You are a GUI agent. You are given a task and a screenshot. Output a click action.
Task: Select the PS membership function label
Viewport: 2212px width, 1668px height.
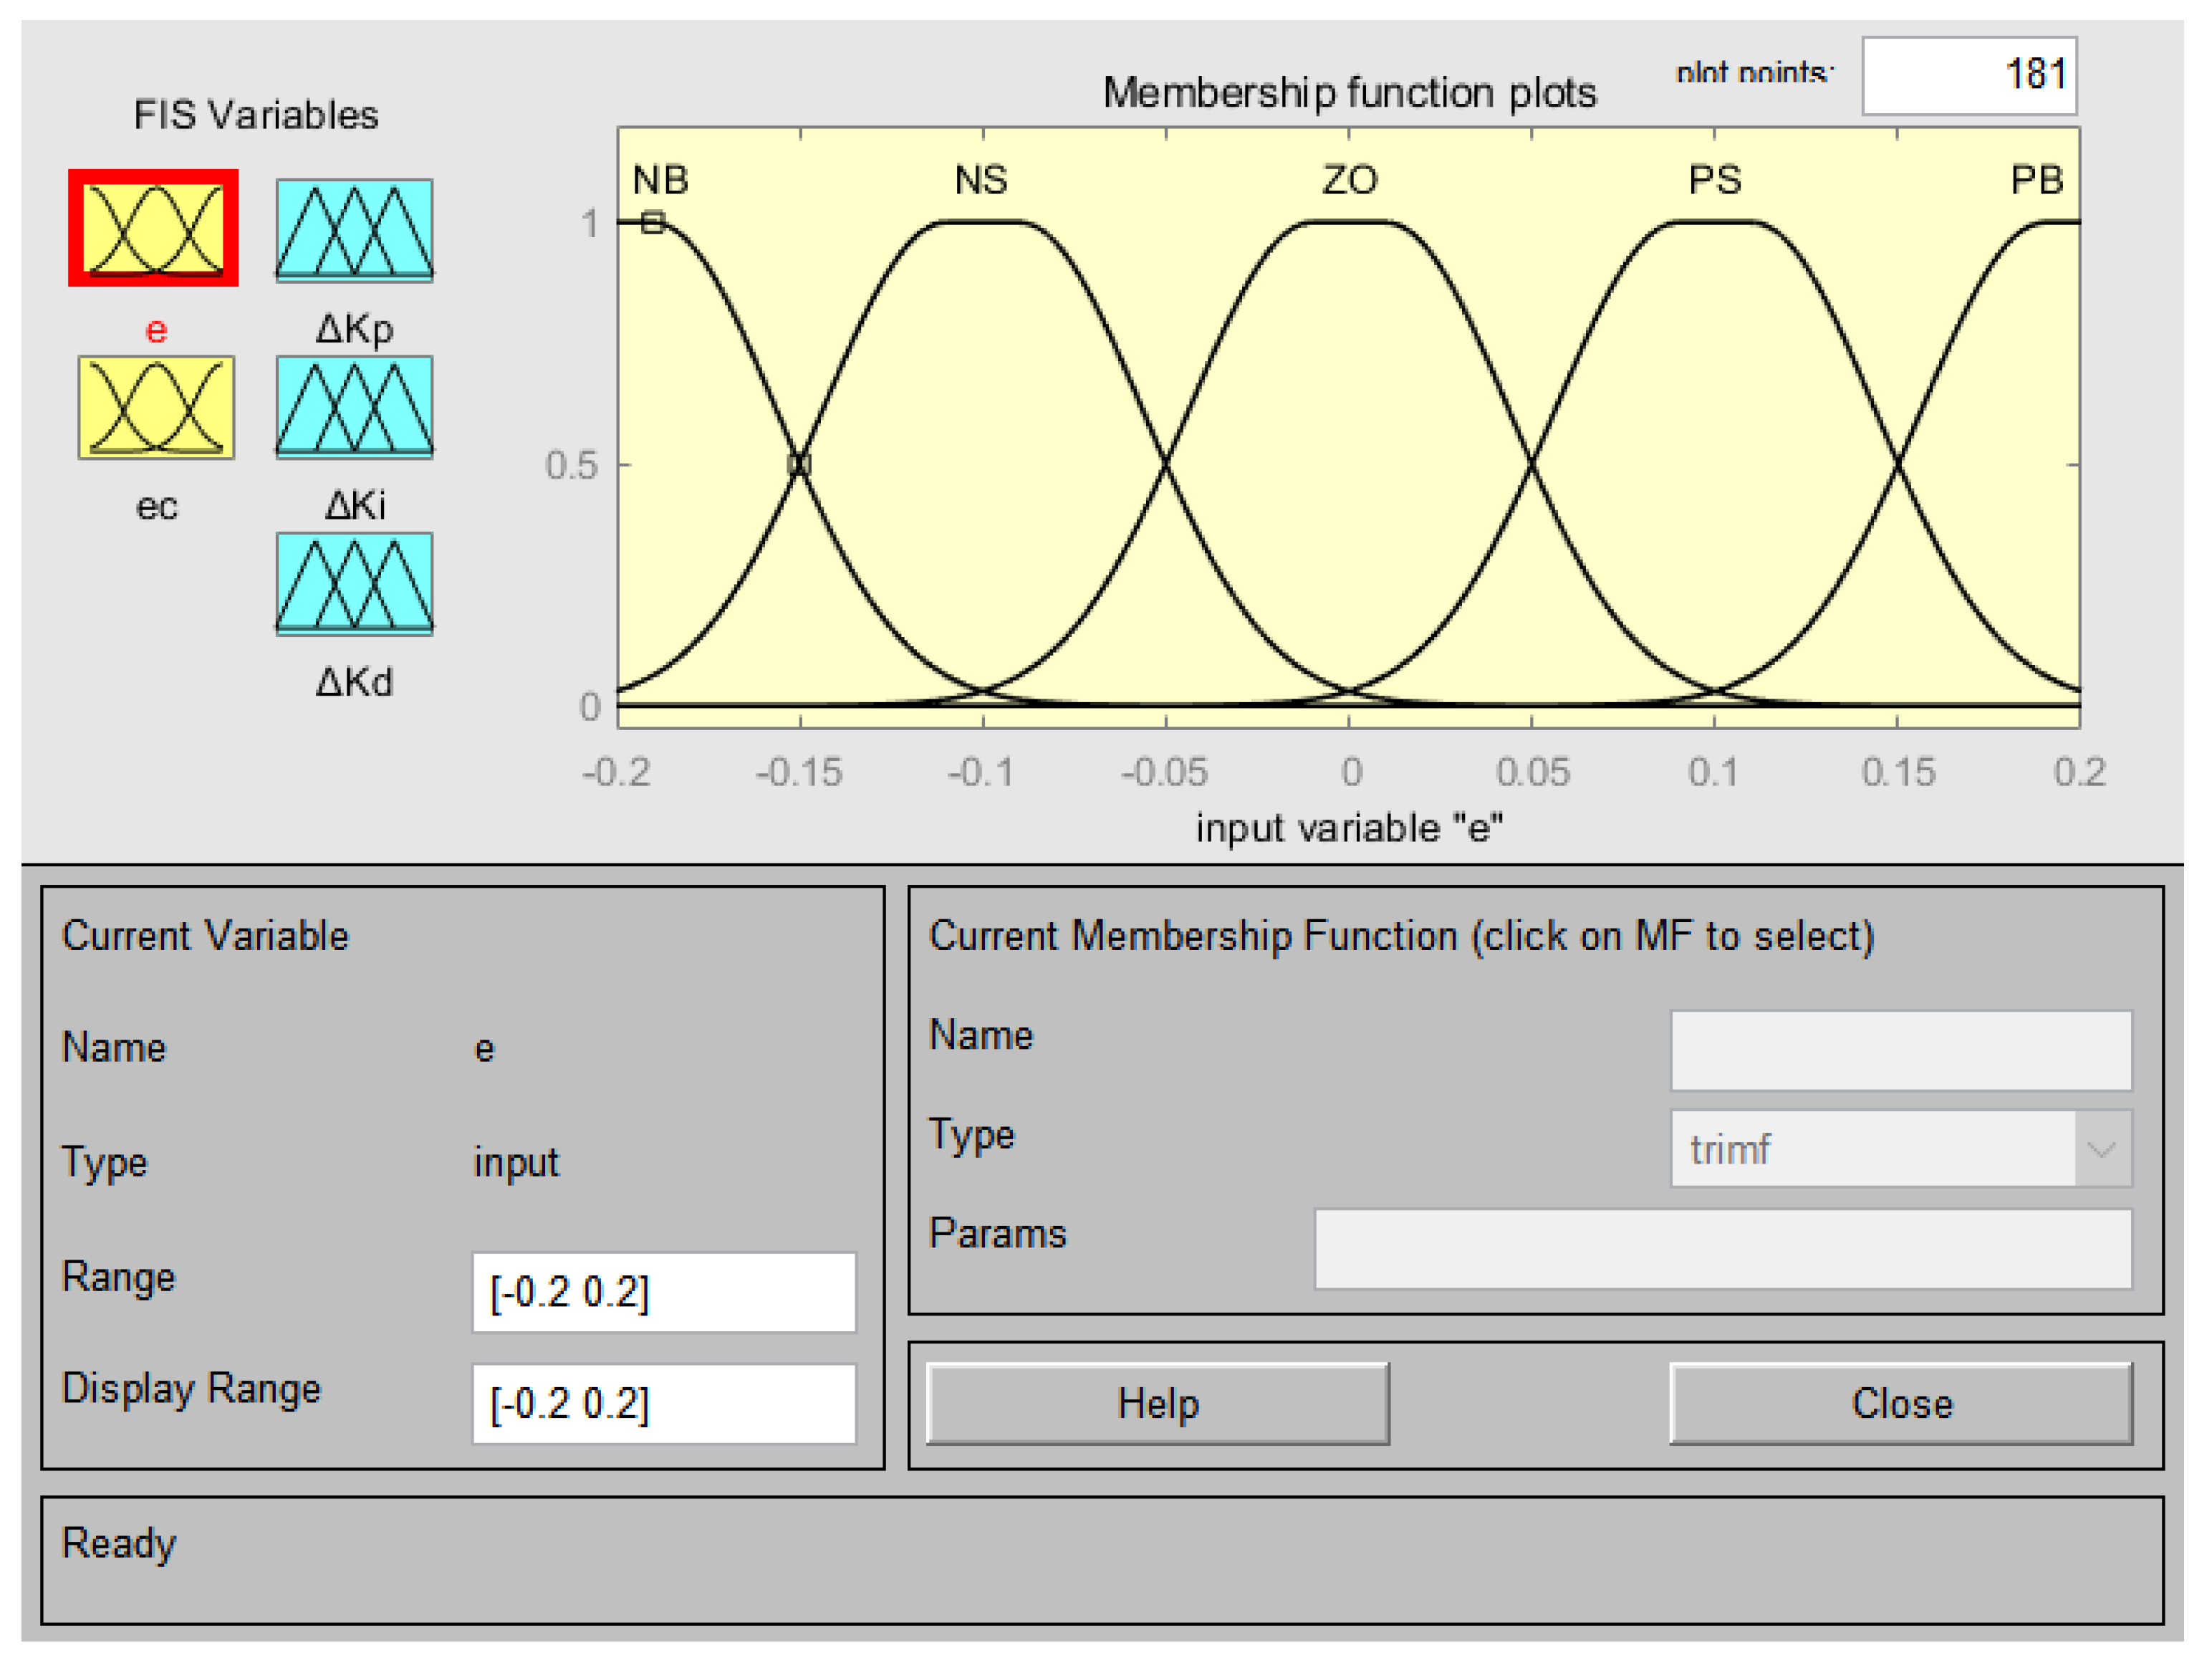[x=1714, y=181]
